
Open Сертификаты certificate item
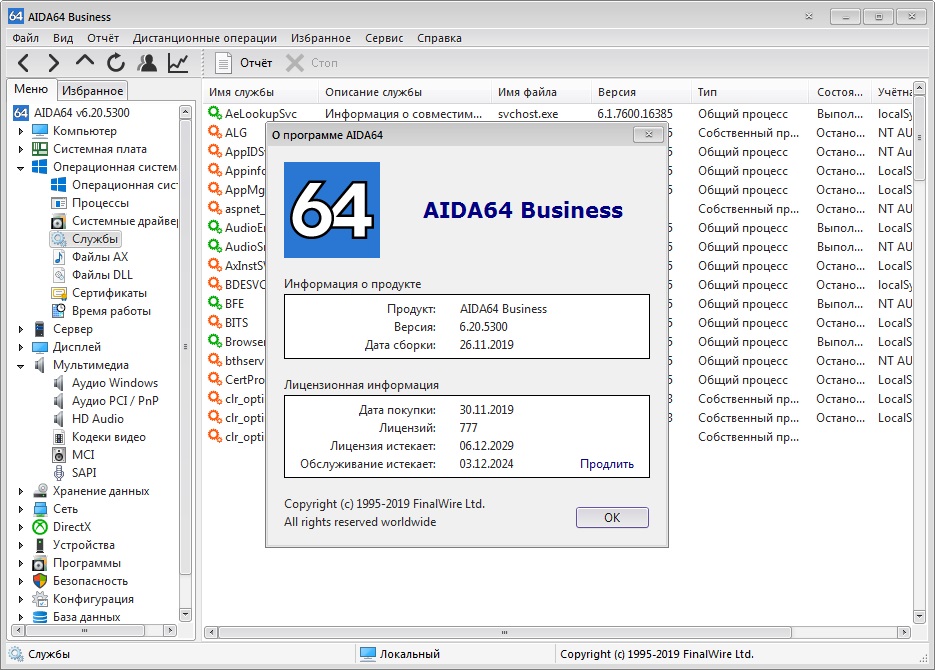coord(99,293)
